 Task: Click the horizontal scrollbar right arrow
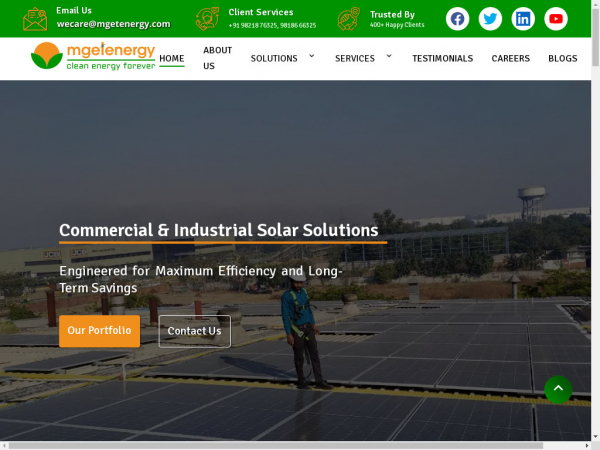587,446
